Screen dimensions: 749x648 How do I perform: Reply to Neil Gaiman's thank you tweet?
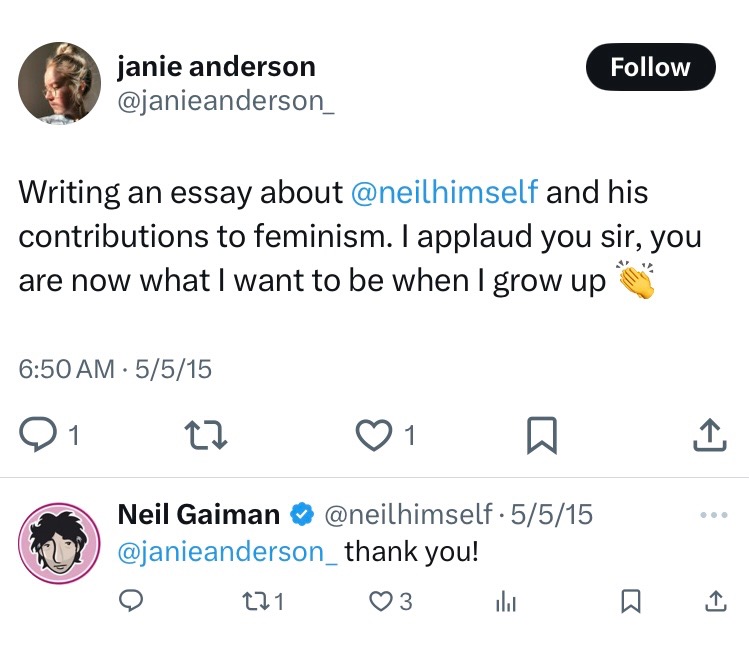[132, 601]
